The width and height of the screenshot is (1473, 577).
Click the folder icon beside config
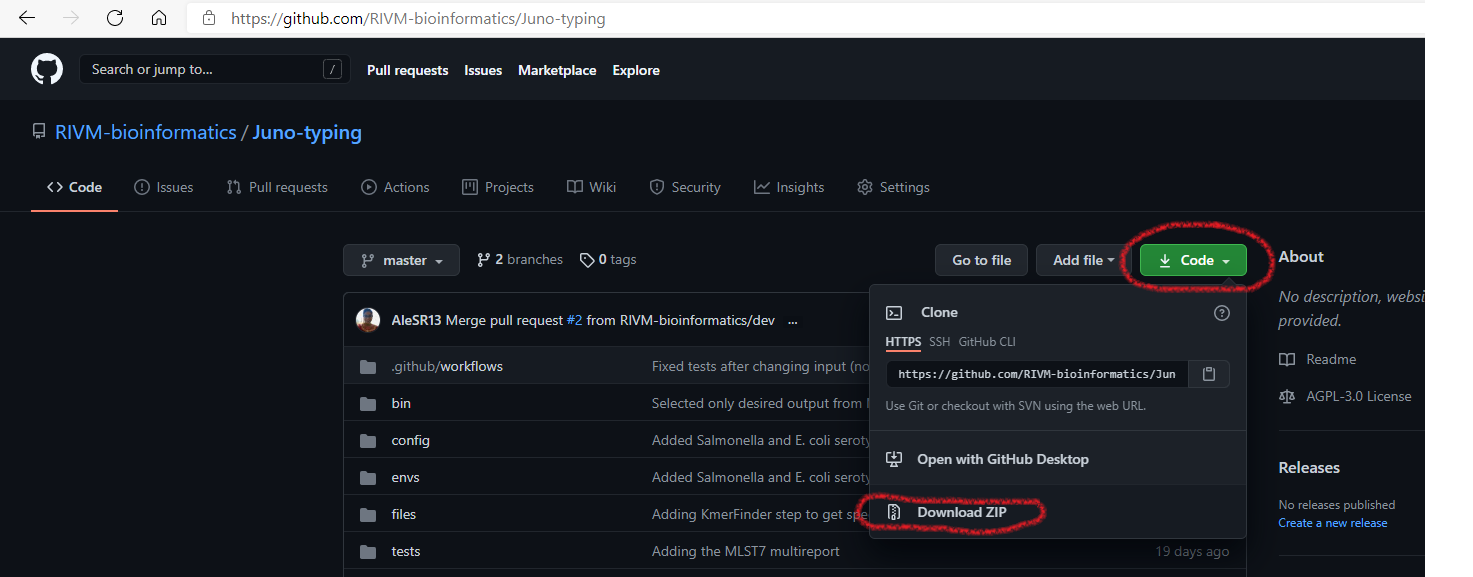tap(368, 440)
